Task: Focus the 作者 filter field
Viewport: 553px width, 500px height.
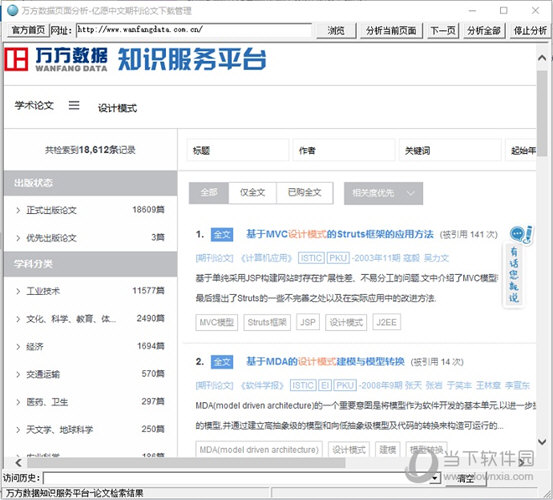Action: pyautogui.click(x=344, y=150)
